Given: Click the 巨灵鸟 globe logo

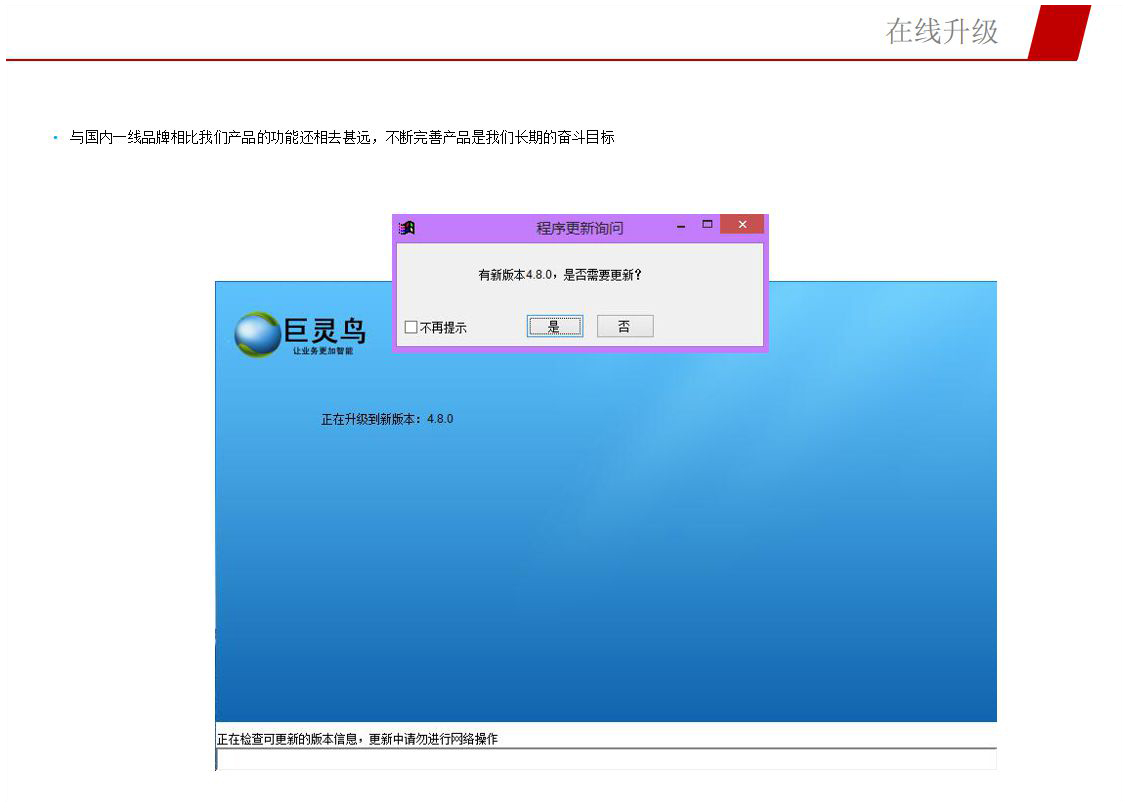Looking at the screenshot, I should (257, 334).
